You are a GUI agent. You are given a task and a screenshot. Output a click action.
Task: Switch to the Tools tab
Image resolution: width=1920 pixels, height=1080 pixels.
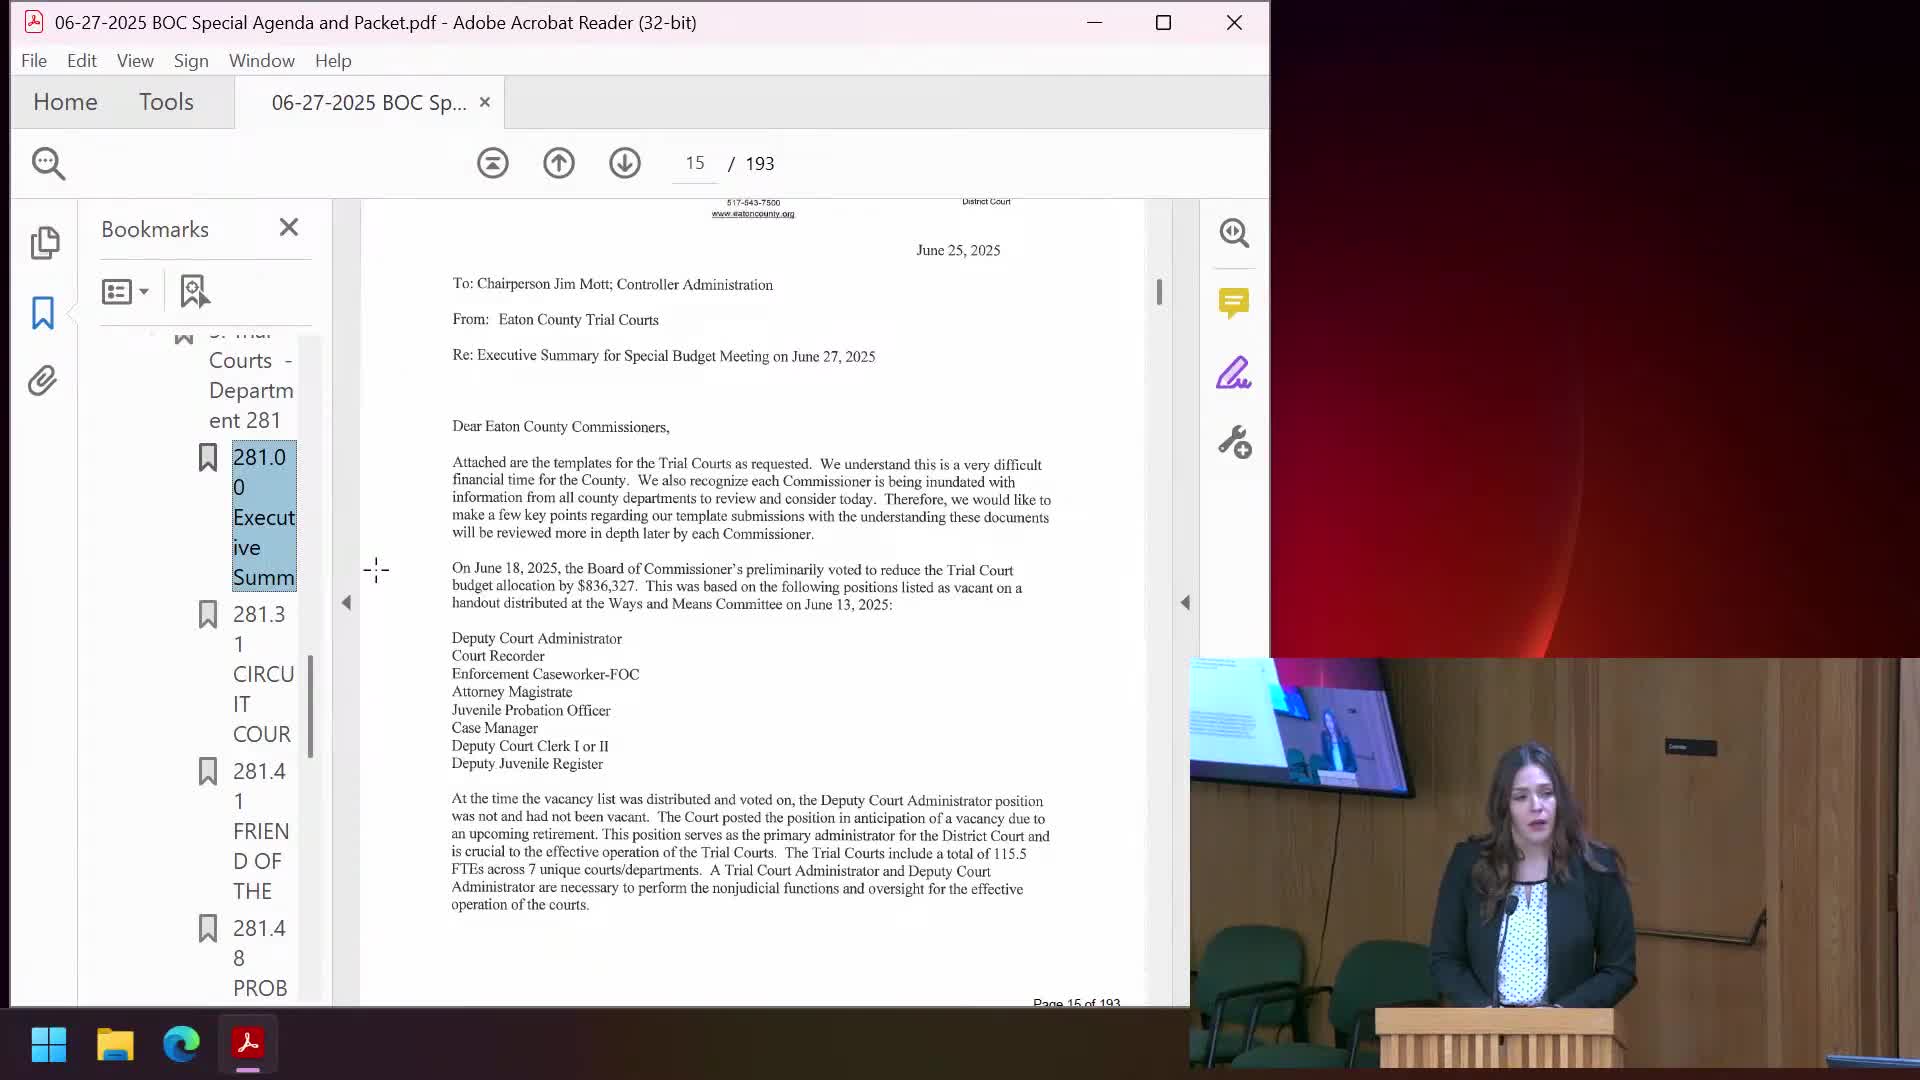click(x=166, y=102)
